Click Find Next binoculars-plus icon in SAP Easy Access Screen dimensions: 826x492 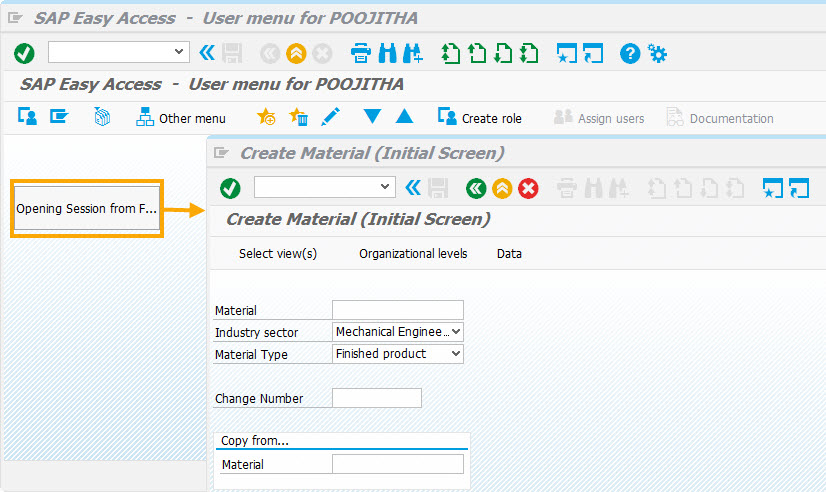click(x=413, y=53)
